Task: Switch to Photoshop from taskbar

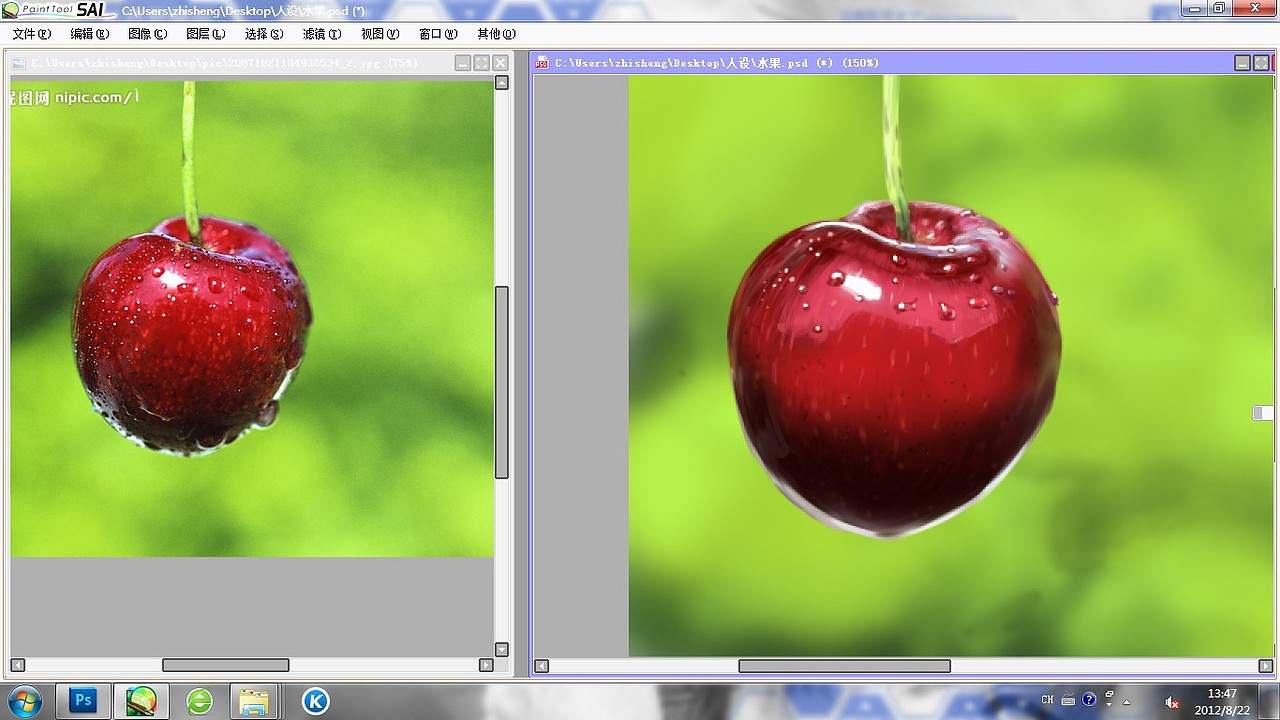Action: 83,701
